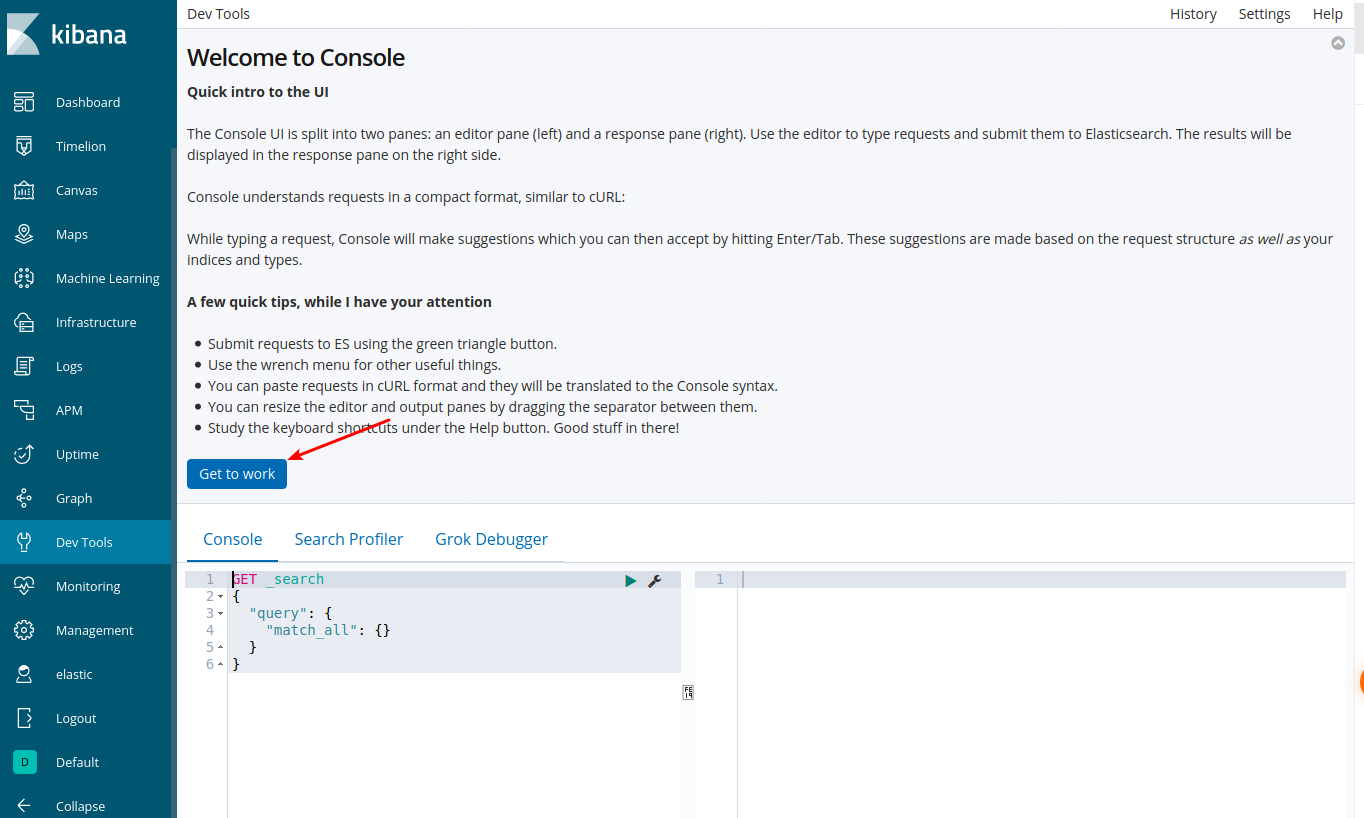Open the elastic user profile icon
The image size is (1364, 818).
pyautogui.click(x=24, y=674)
